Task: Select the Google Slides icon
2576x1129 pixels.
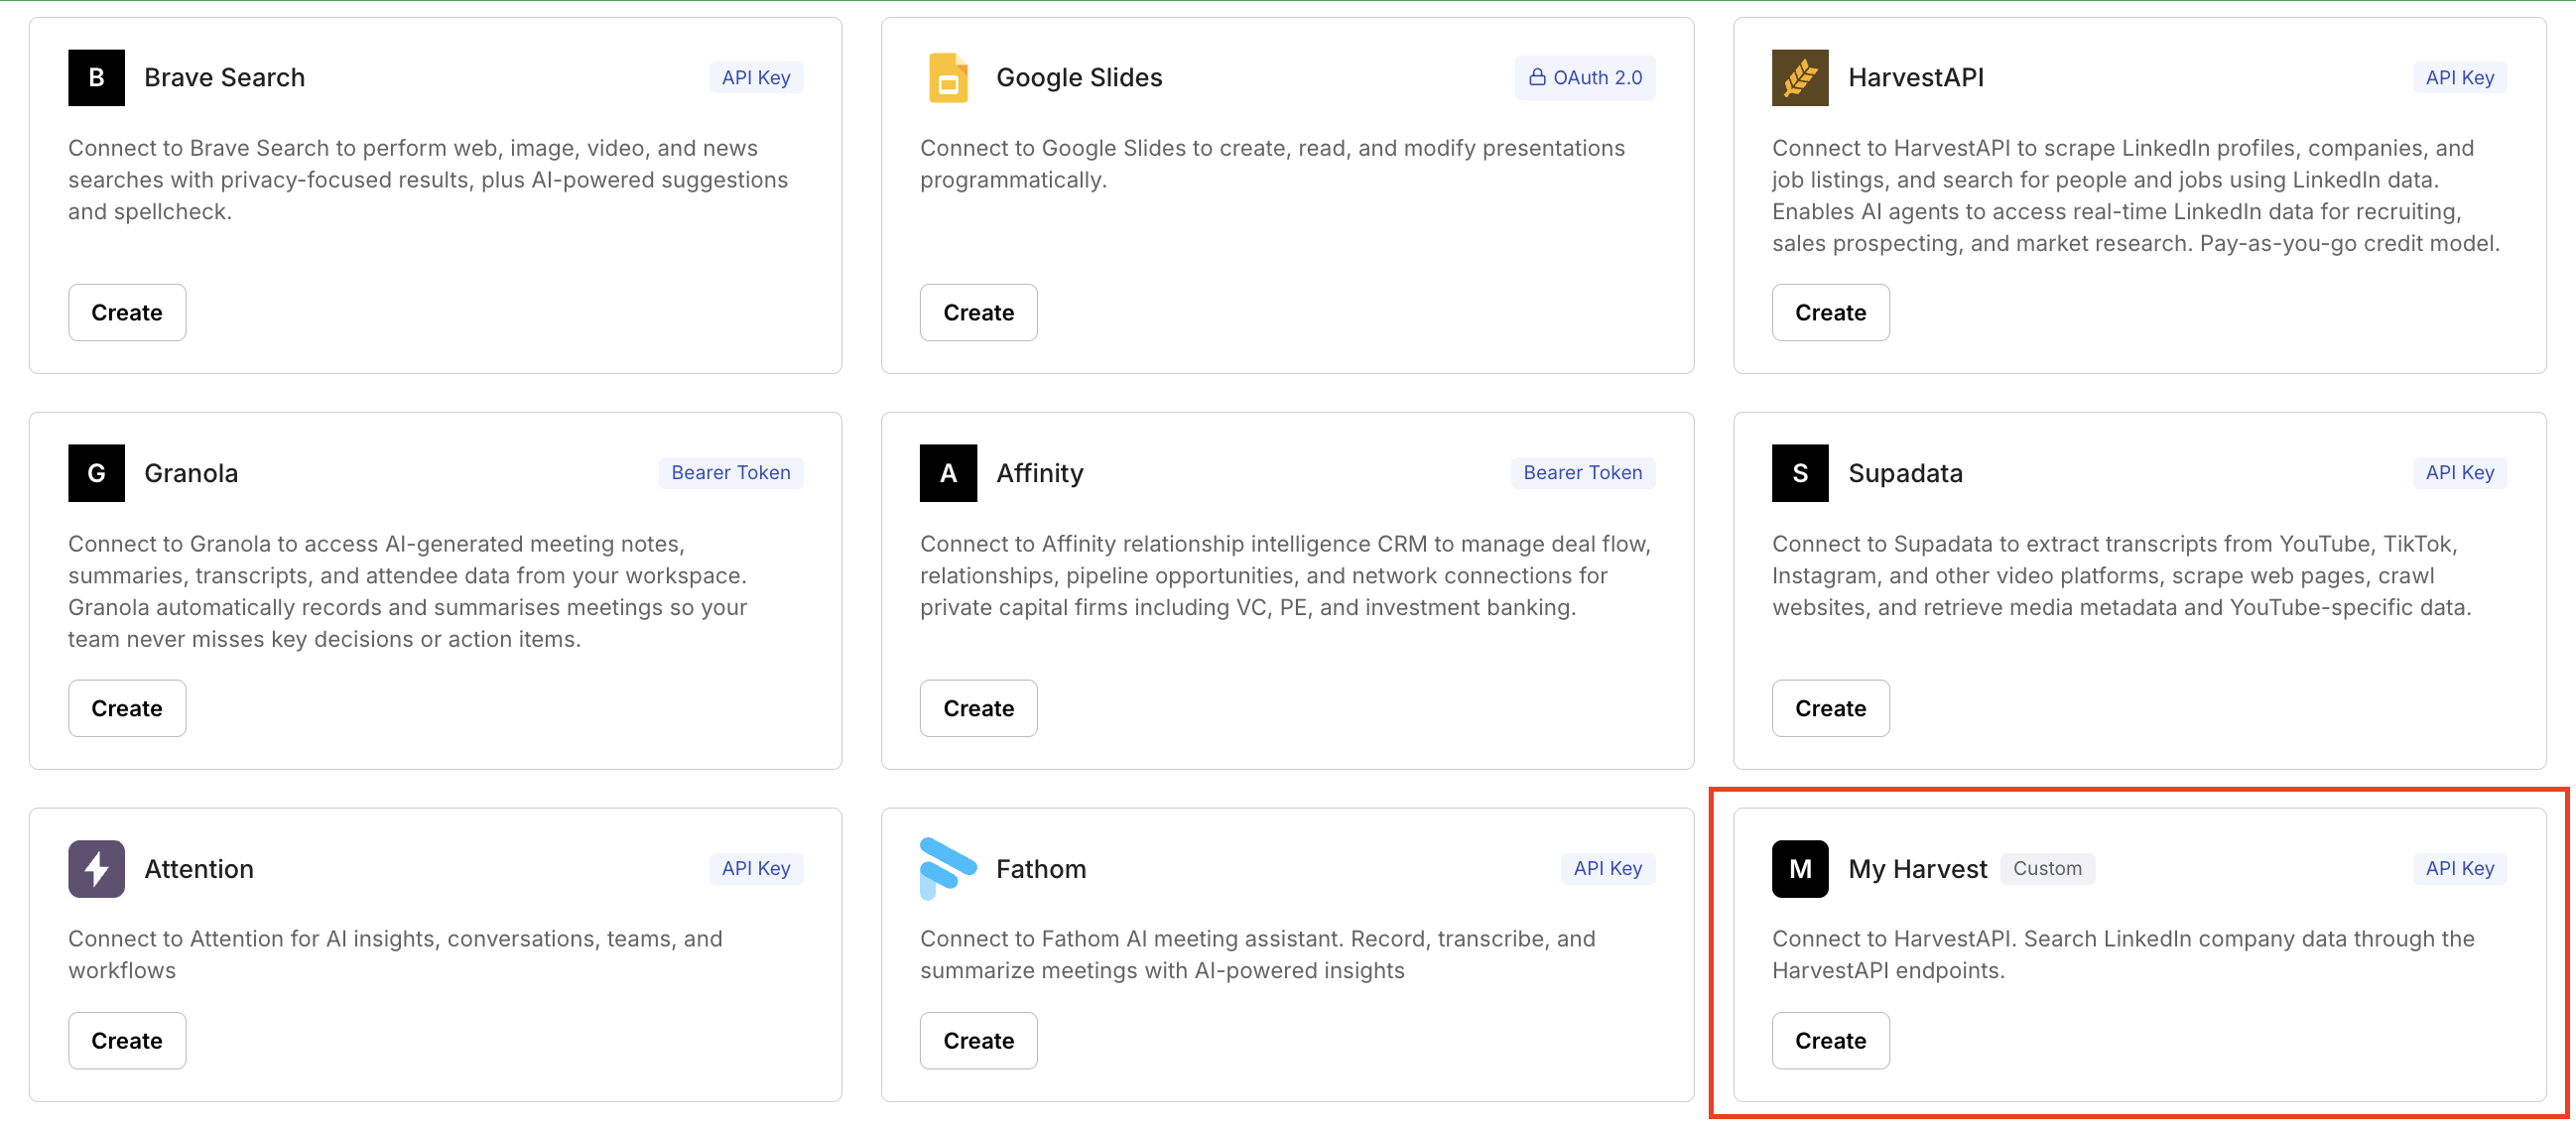Action: tap(947, 77)
